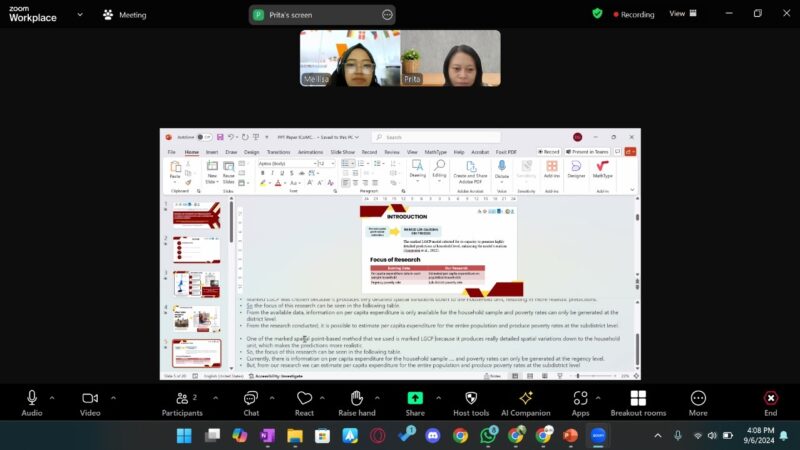Screen dimensions: 800x450
Task: Expand the Video options arrow
Action: (112, 396)
